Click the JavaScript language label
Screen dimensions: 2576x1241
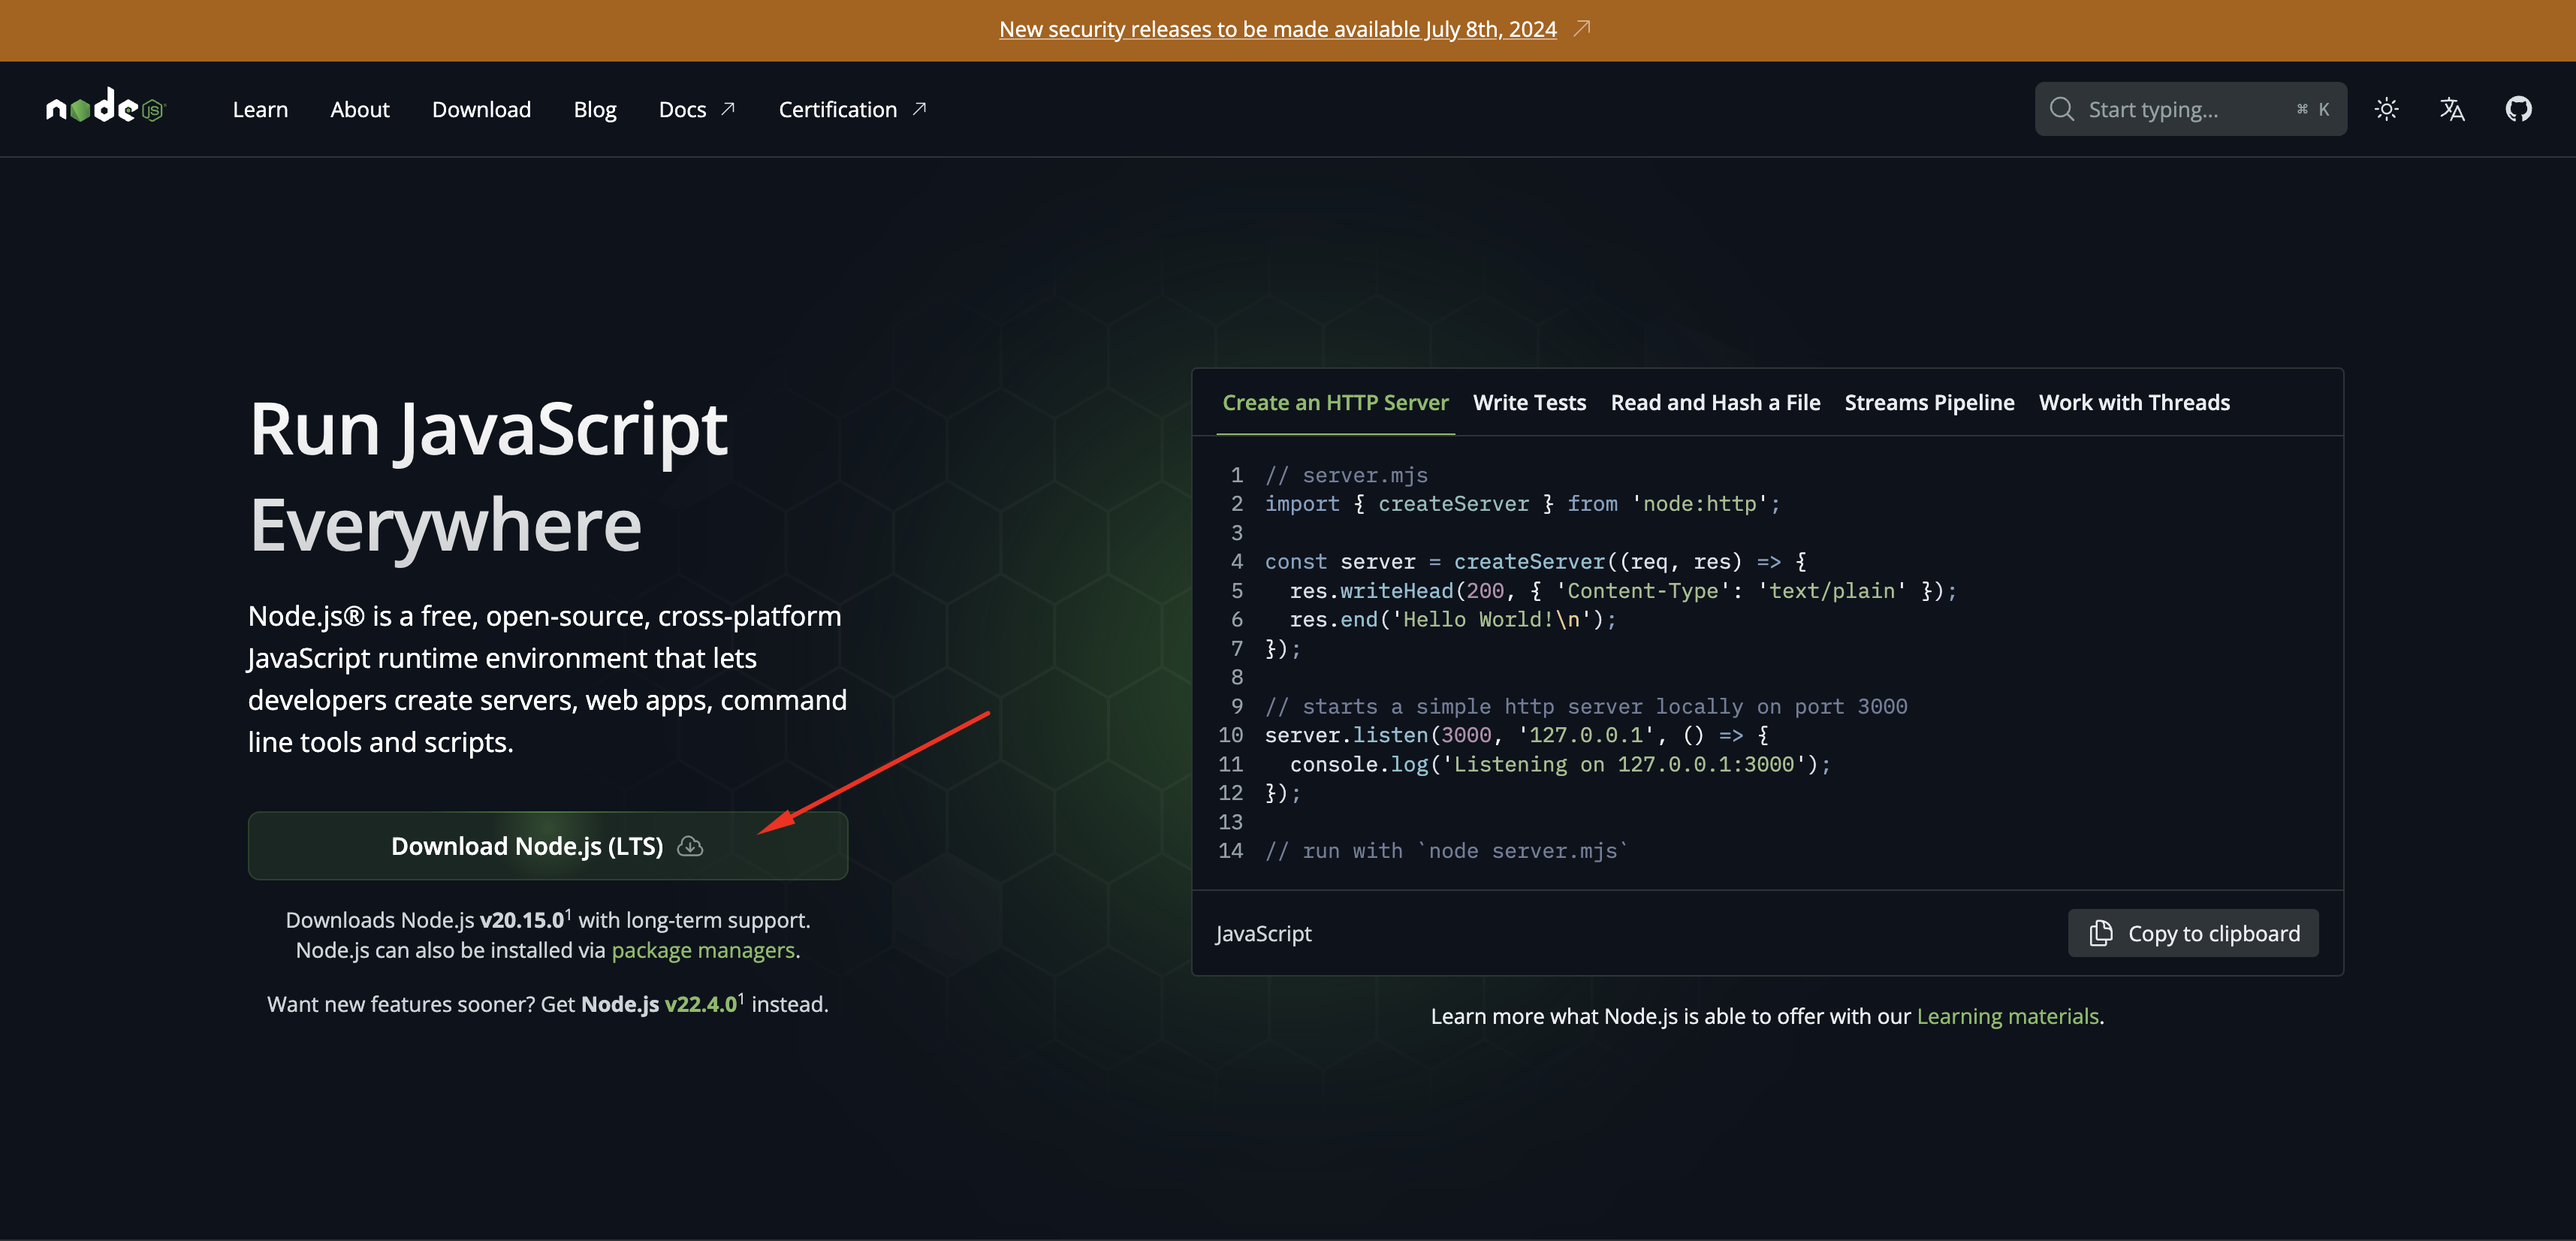(1263, 933)
